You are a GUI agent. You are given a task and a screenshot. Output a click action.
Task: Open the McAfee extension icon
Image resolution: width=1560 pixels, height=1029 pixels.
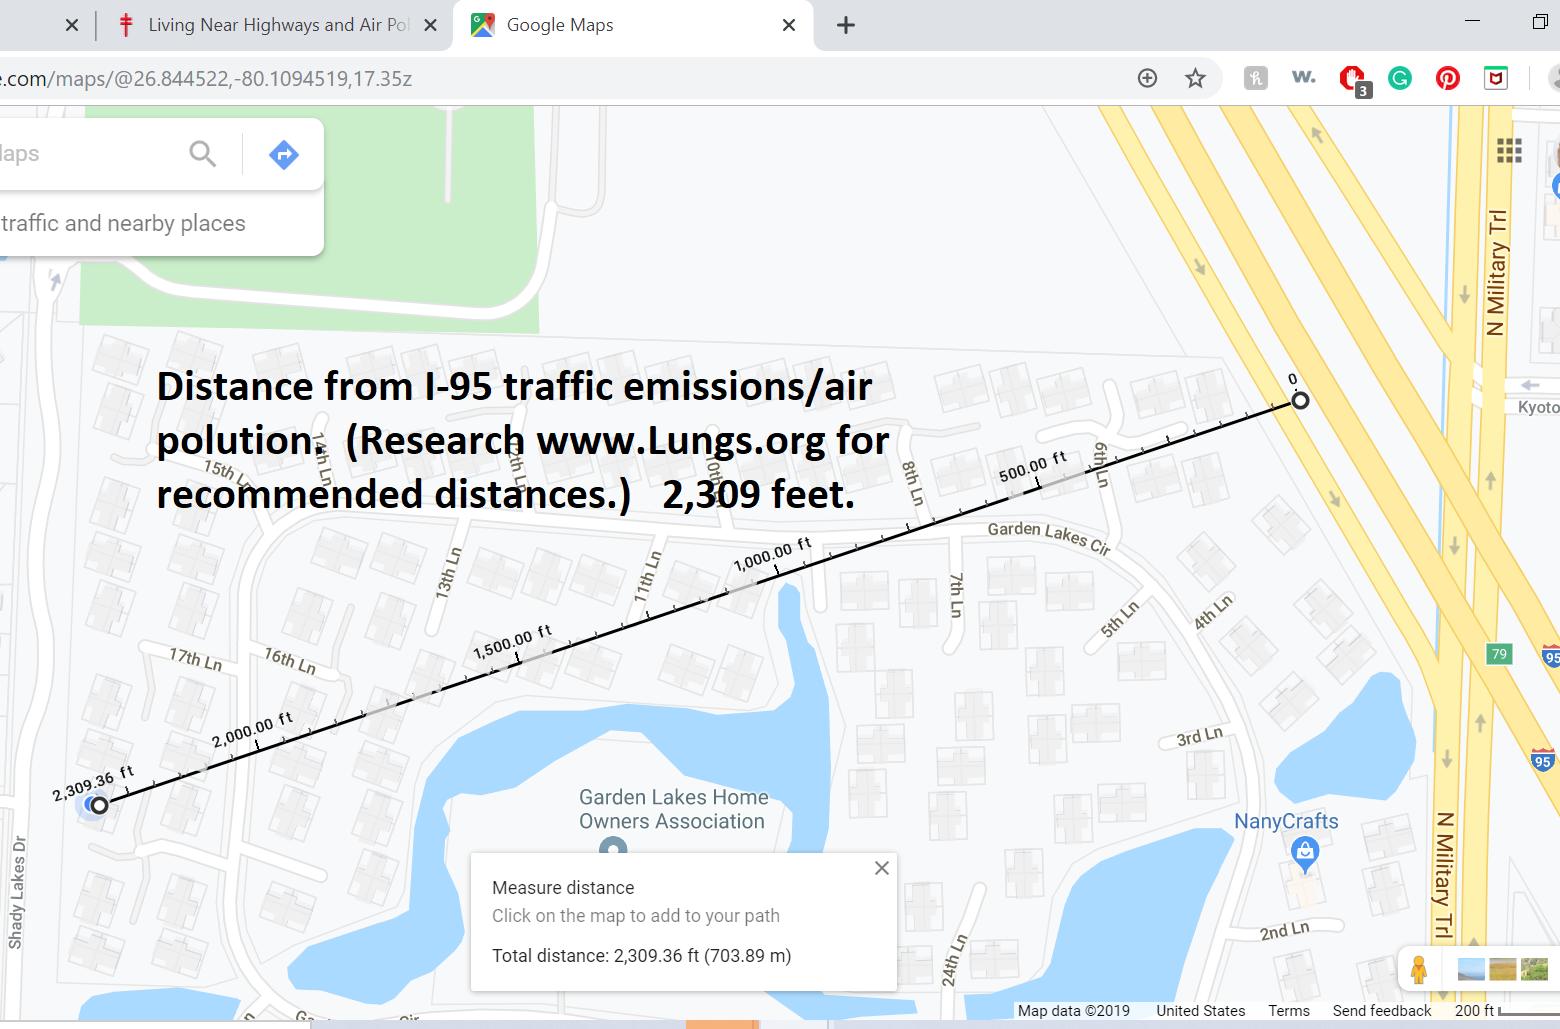pyautogui.click(x=1495, y=78)
